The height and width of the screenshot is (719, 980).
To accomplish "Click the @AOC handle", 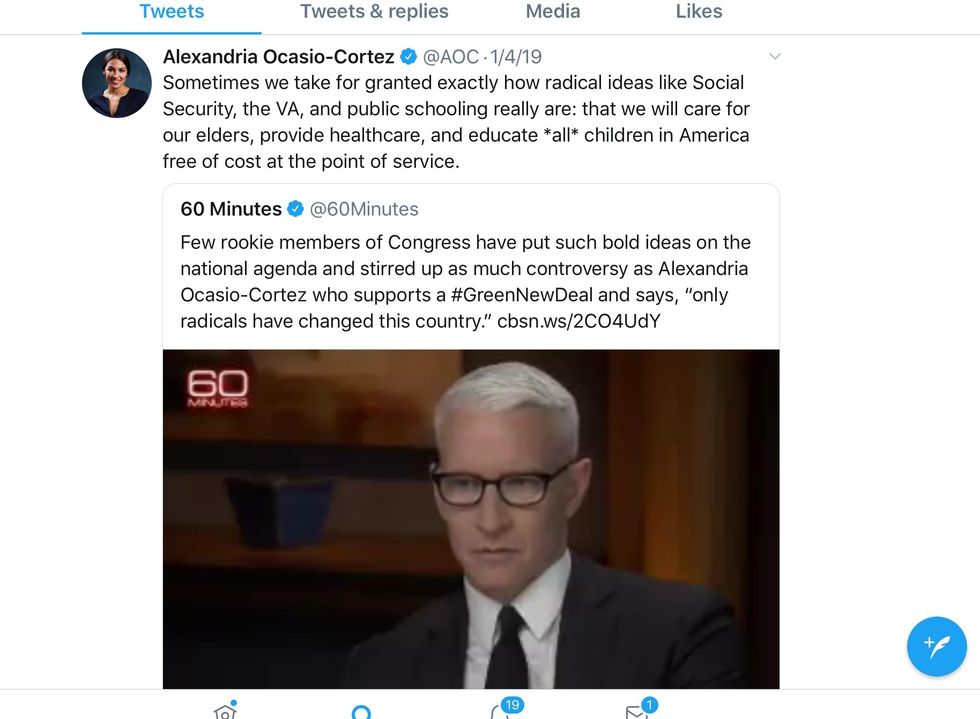I will pyautogui.click(x=451, y=57).
